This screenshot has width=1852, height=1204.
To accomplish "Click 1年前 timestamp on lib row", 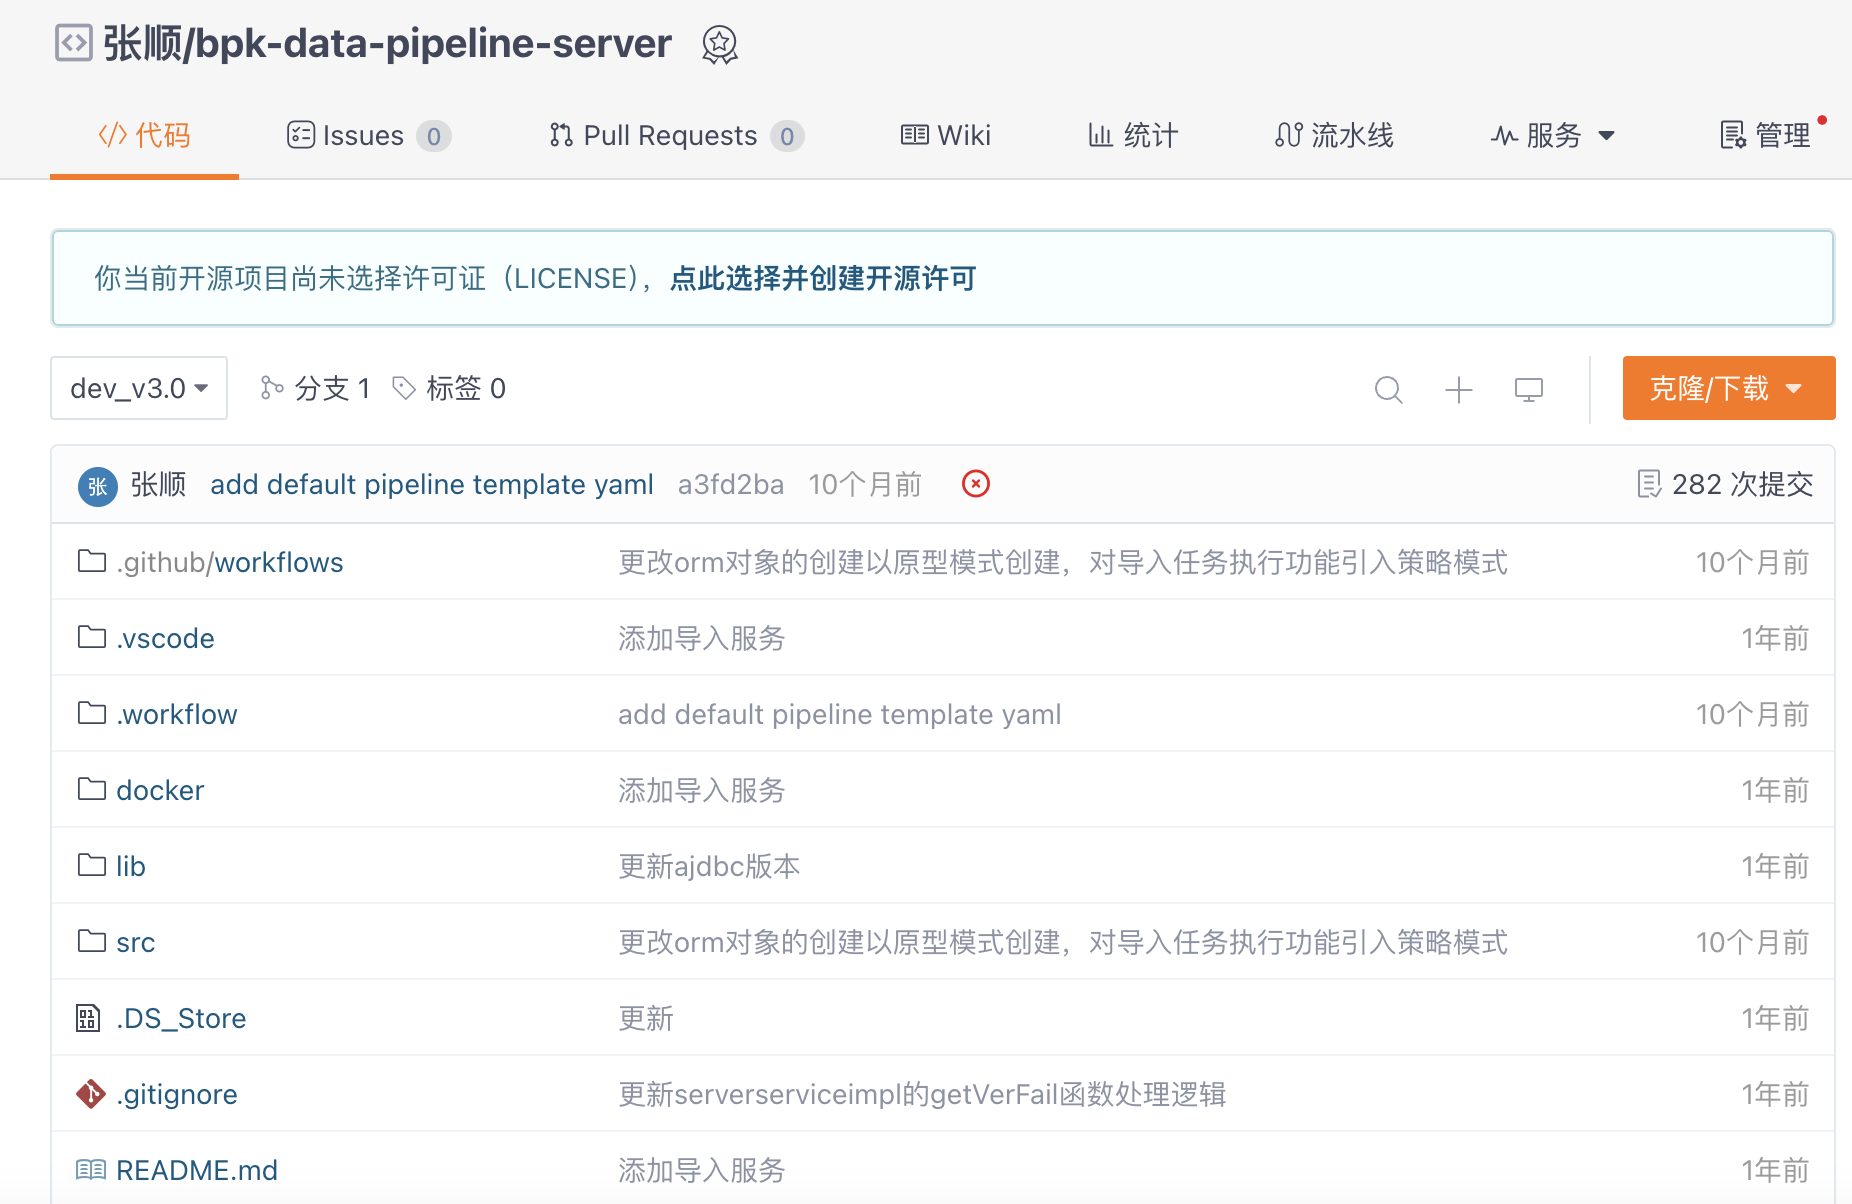I will (x=1775, y=866).
